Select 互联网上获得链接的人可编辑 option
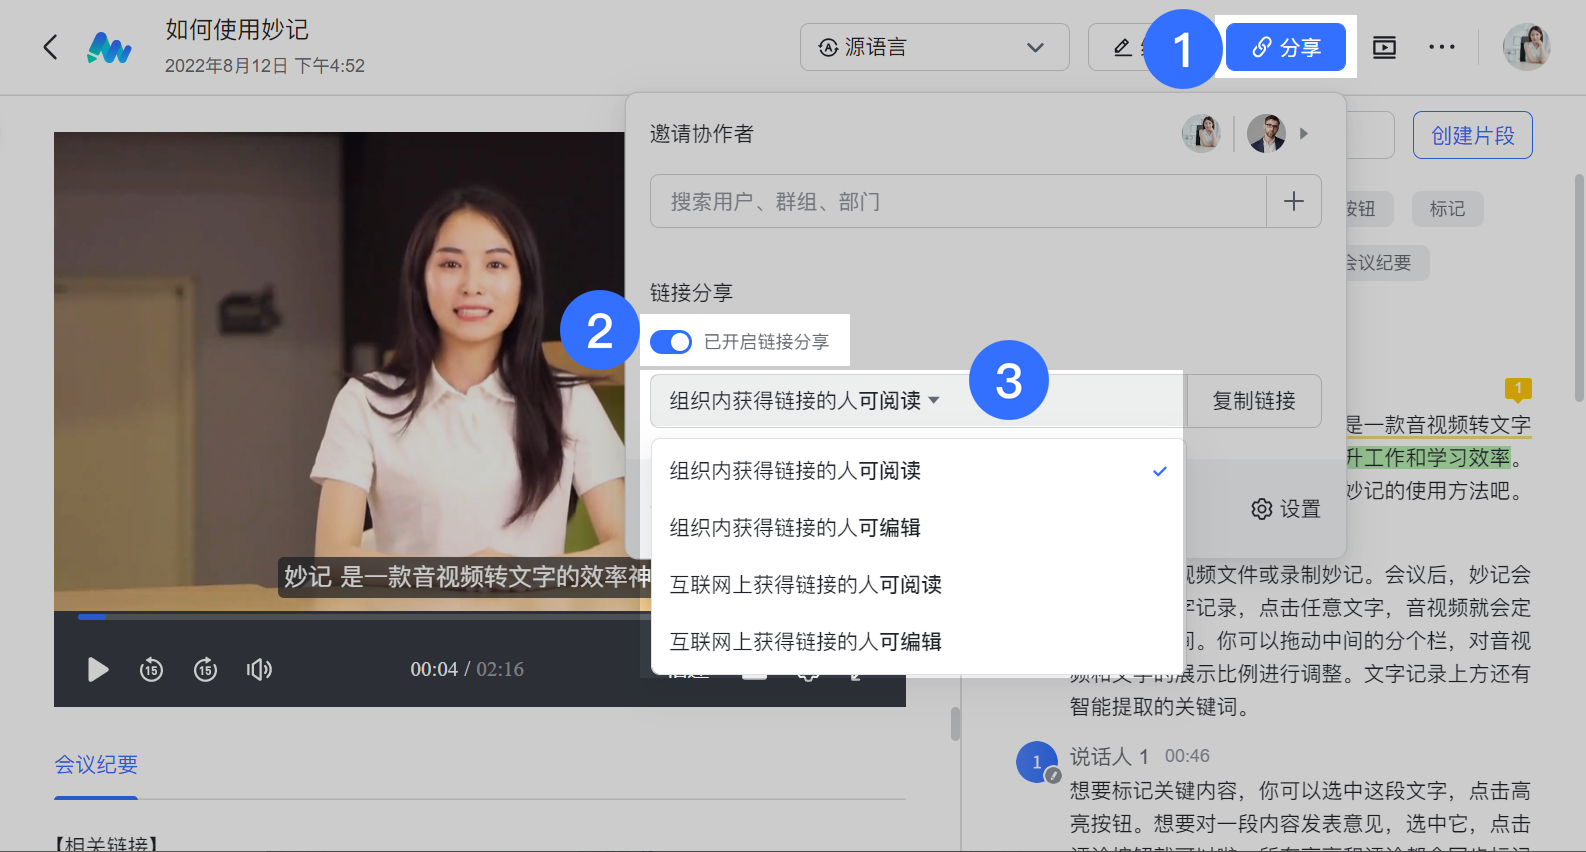This screenshot has height=852, width=1586. point(917,642)
